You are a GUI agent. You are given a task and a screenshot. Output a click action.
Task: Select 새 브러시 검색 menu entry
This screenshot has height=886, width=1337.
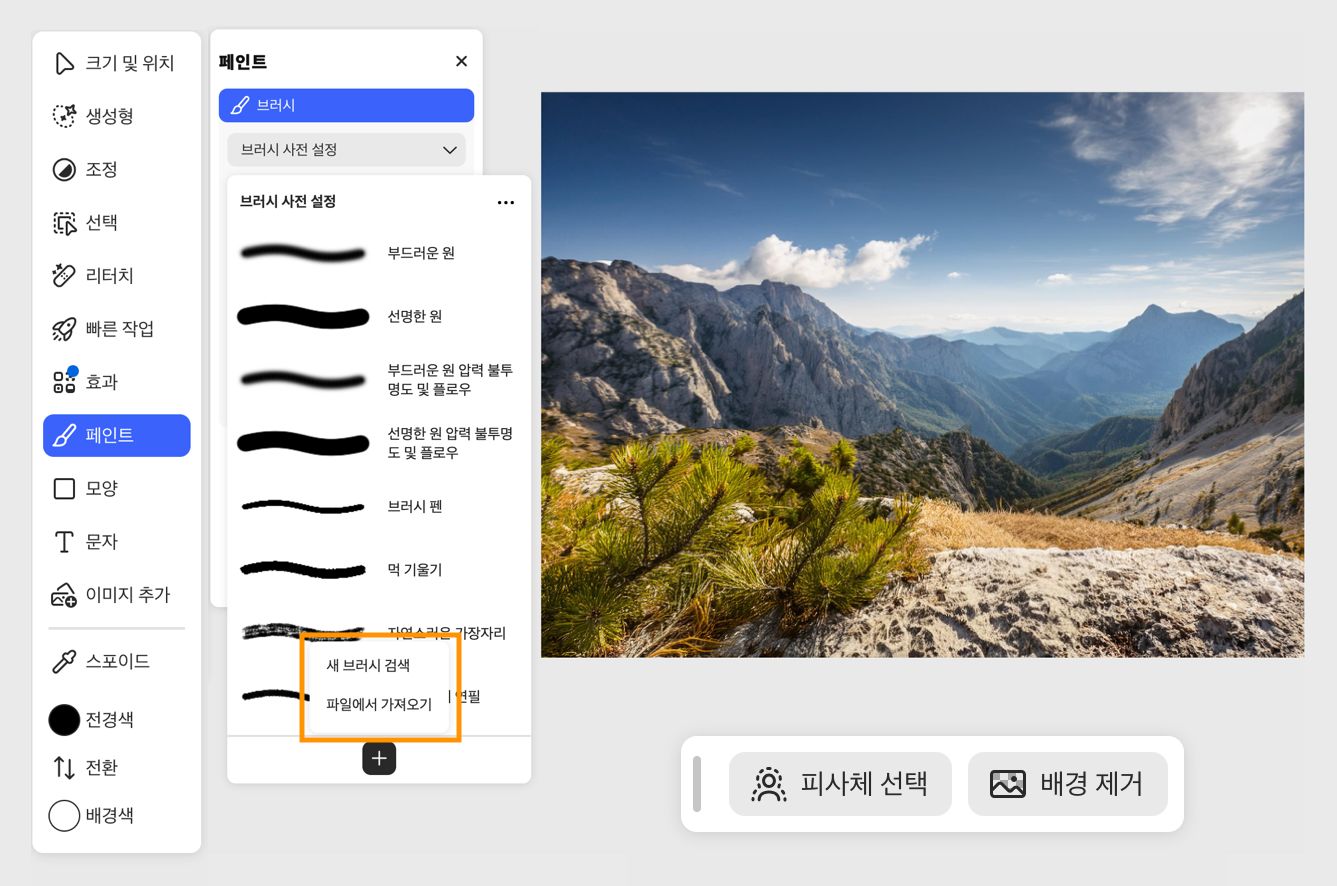tap(368, 665)
